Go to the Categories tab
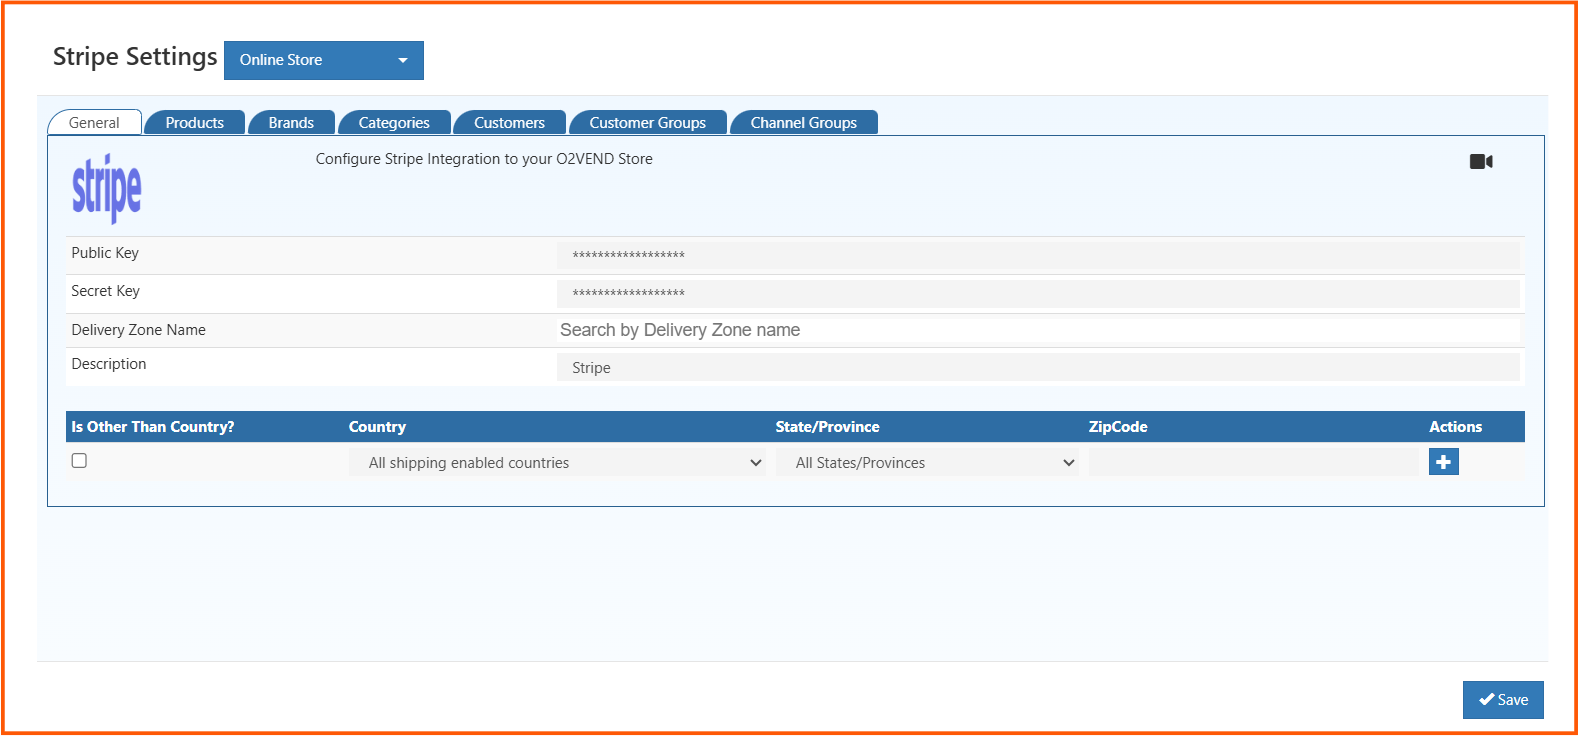The image size is (1578, 736). [x=394, y=123]
